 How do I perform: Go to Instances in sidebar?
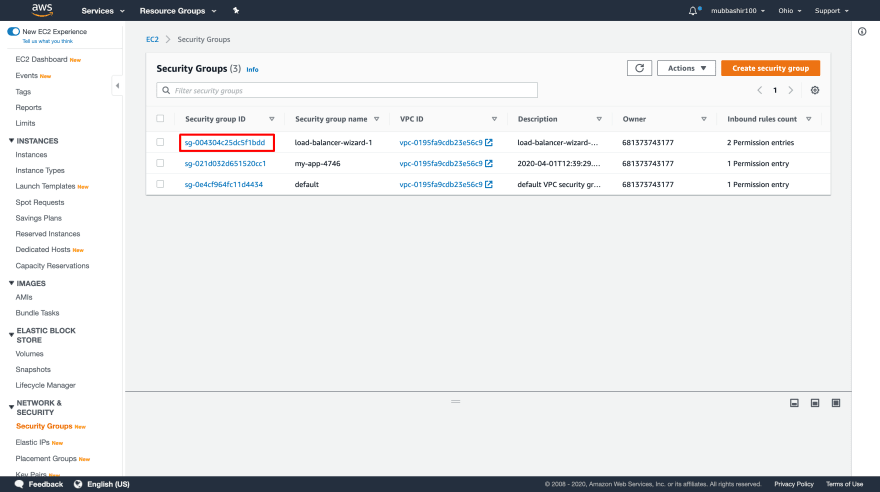coord(31,155)
